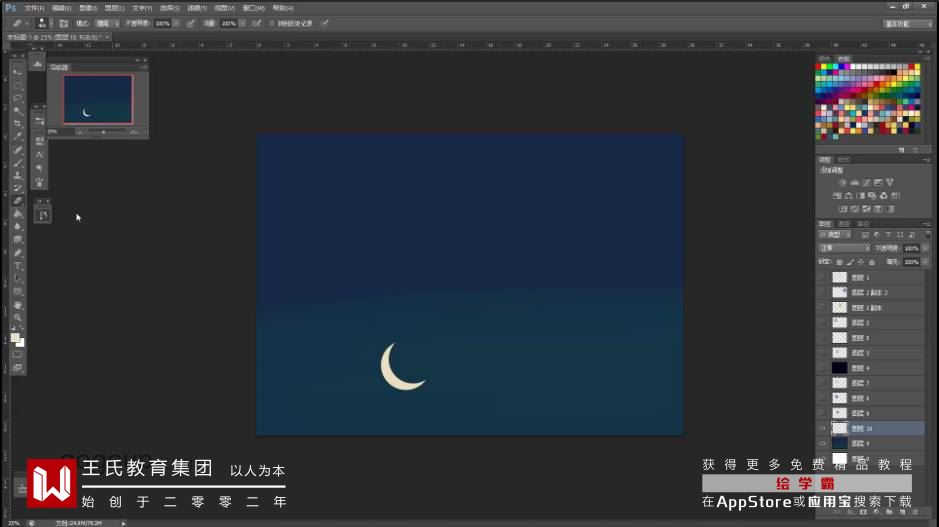
Task: Show visibility of layer 图层 4
Action: click(x=822, y=368)
